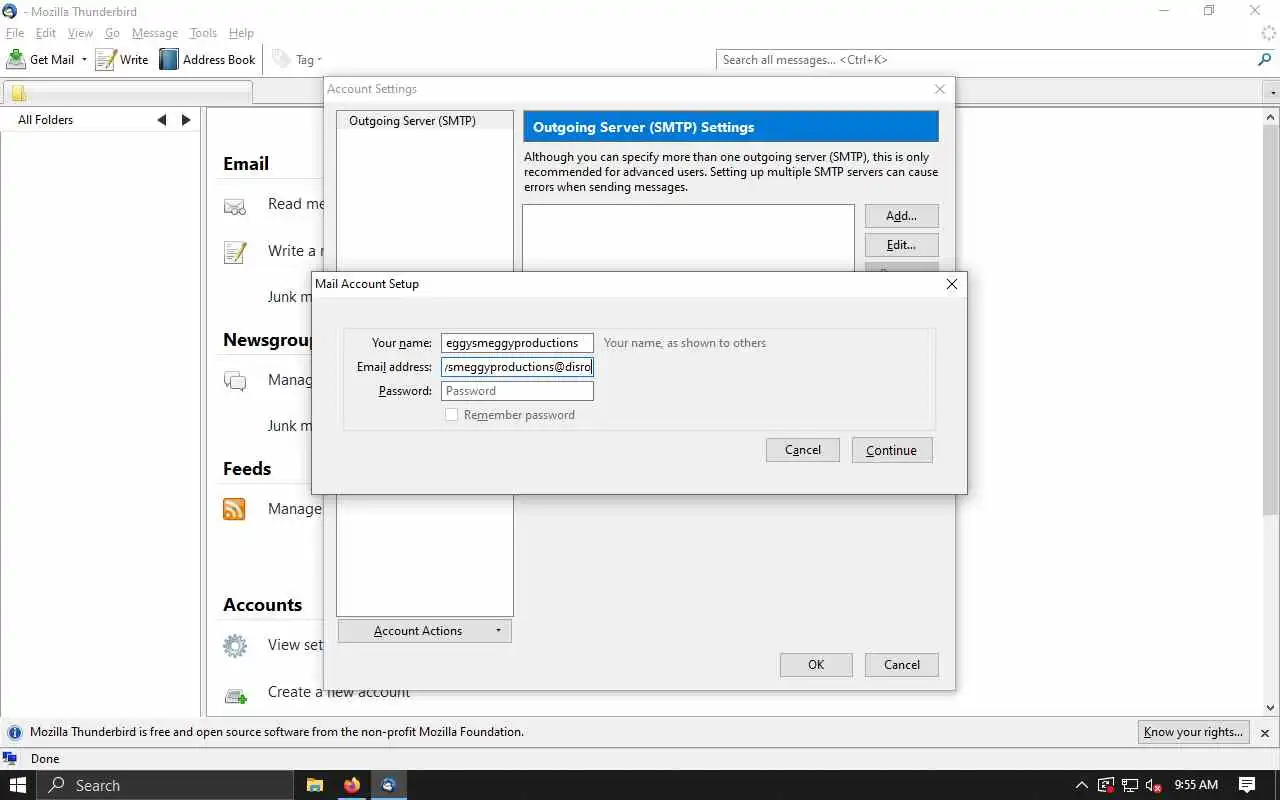Open the Account Actions dropdown
This screenshot has height=800, width=1280.
click(x=425, y=631)
